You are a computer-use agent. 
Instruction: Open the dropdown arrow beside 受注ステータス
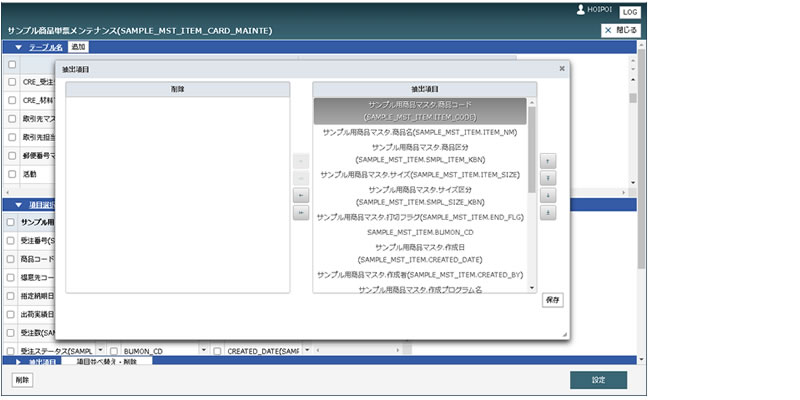coord(100,351)
